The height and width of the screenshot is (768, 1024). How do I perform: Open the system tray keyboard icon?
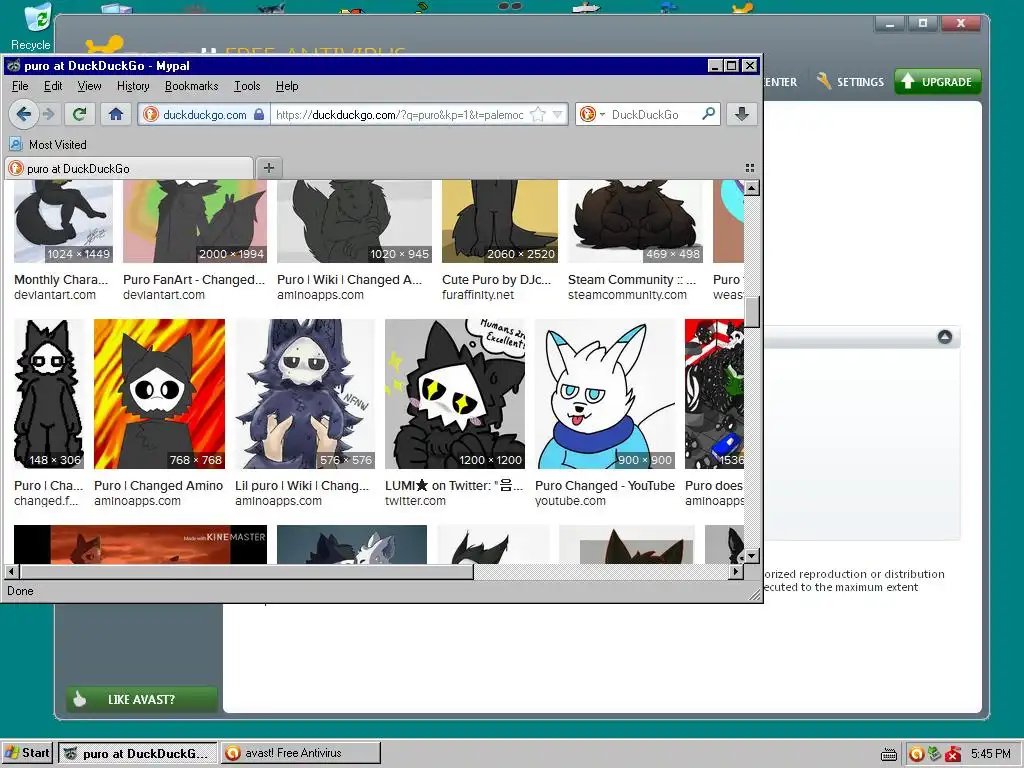click(889, 754)
